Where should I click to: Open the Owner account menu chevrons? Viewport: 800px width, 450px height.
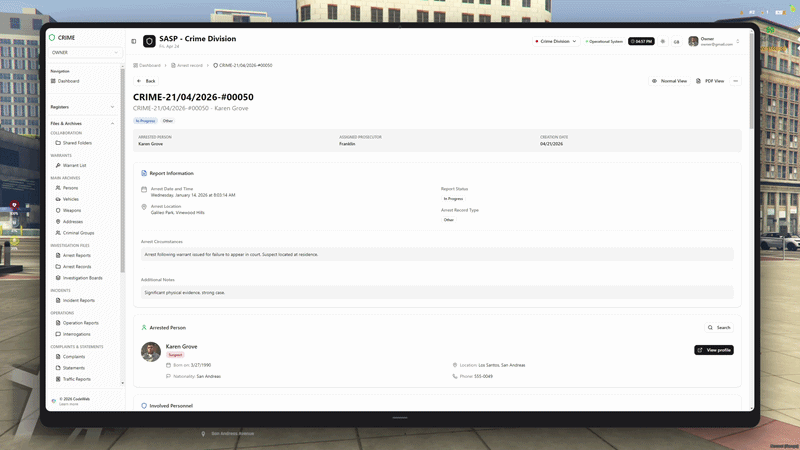pos(737,41)
